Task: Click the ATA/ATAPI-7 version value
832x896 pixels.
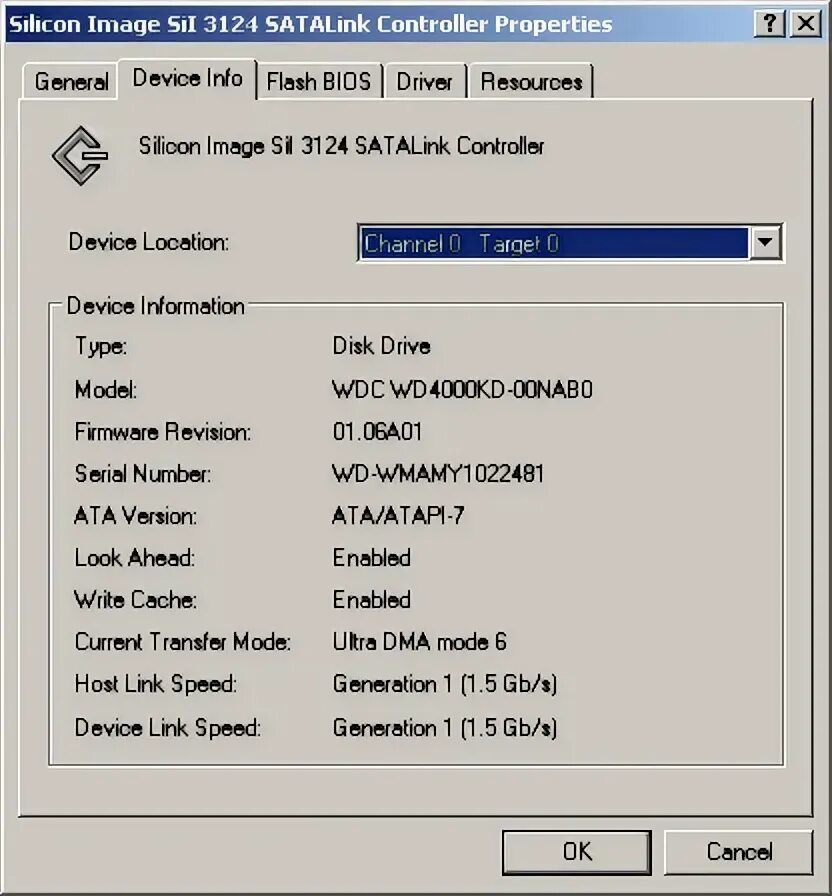Action: click(x=398, y=516)
